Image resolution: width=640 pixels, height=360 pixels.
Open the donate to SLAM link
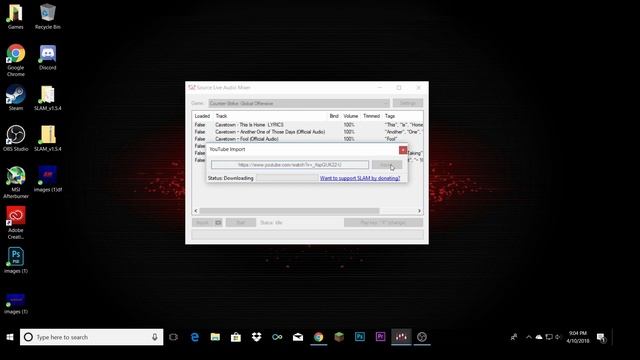360,178
